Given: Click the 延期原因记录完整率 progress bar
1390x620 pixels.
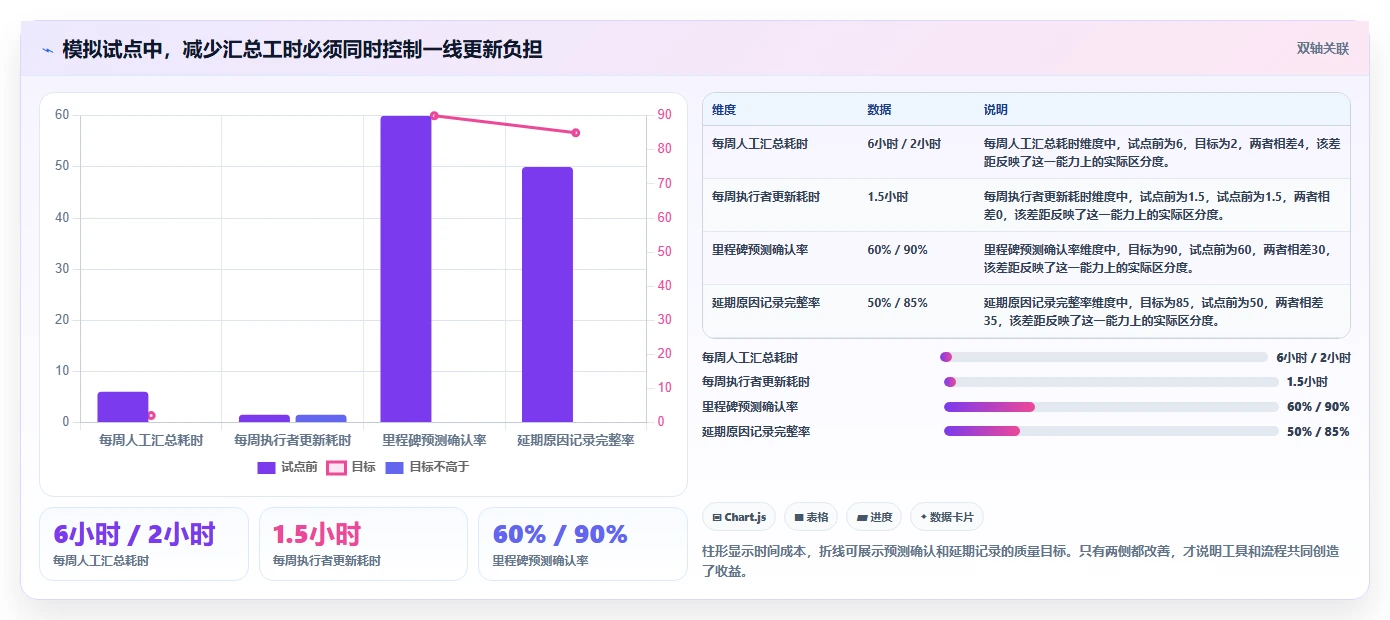Looking at the screenshot, I should point(1111,431).
